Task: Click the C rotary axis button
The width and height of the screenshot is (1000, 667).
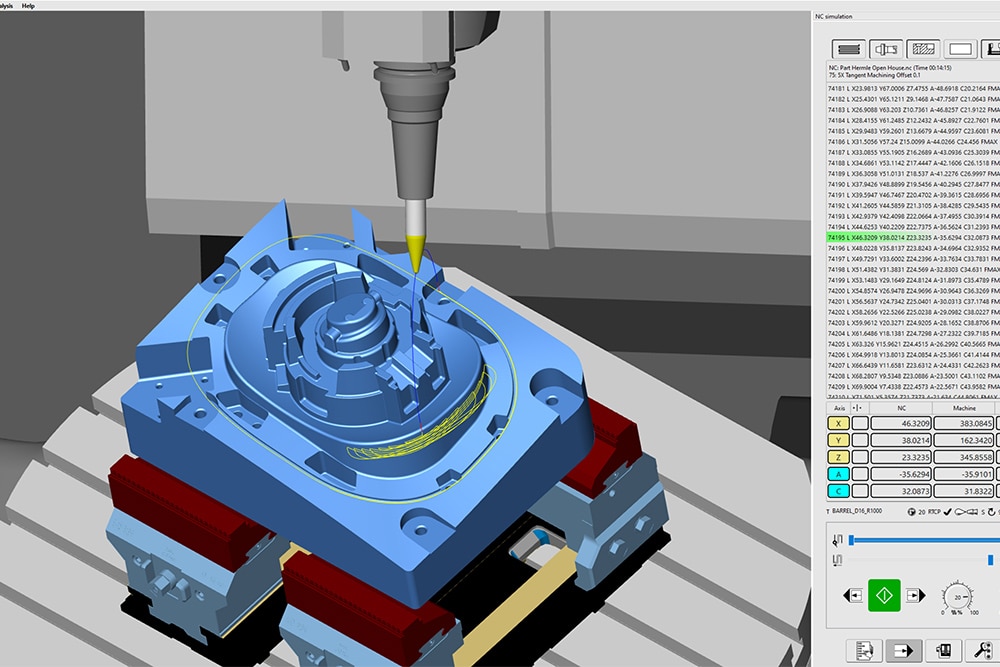Action: (838, 491)
